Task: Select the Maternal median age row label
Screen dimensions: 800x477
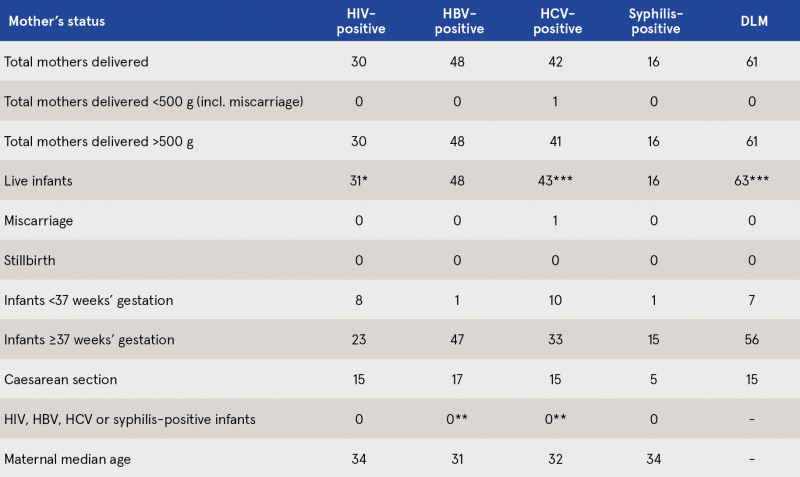Action: (67, 459)
